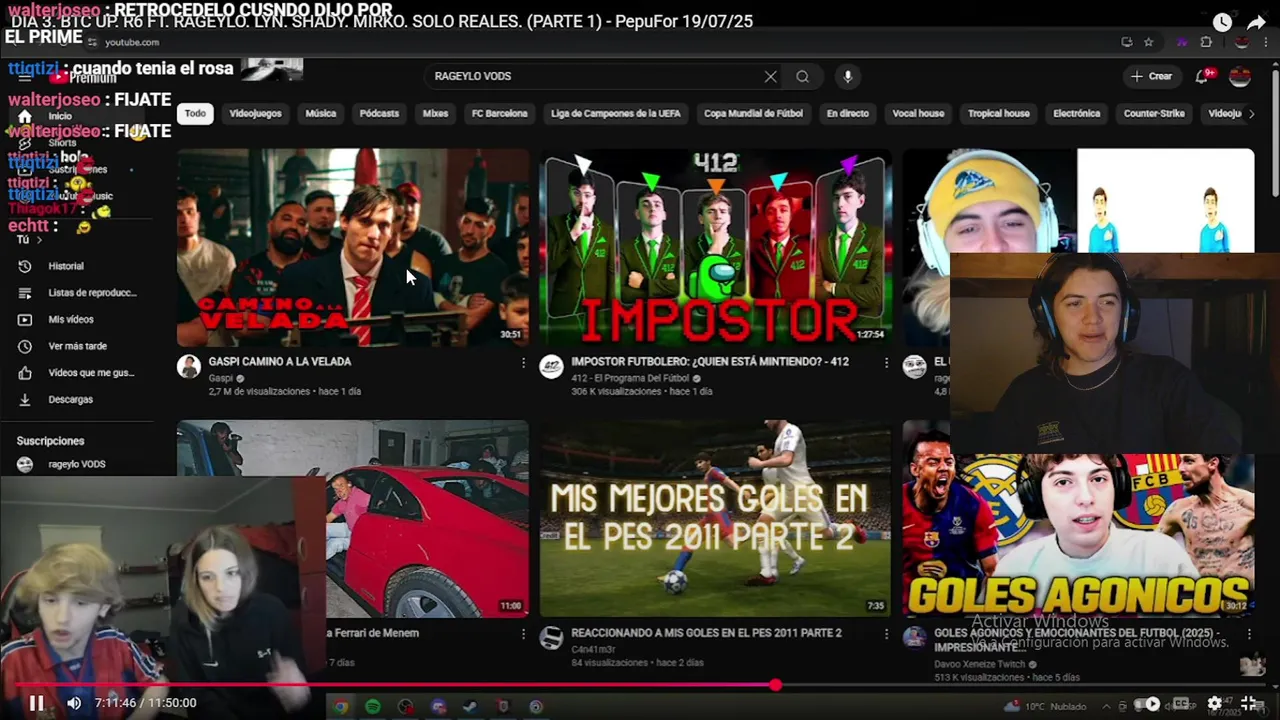Select the Todo filter chip

pyautogui.click(x=195, y=113)
